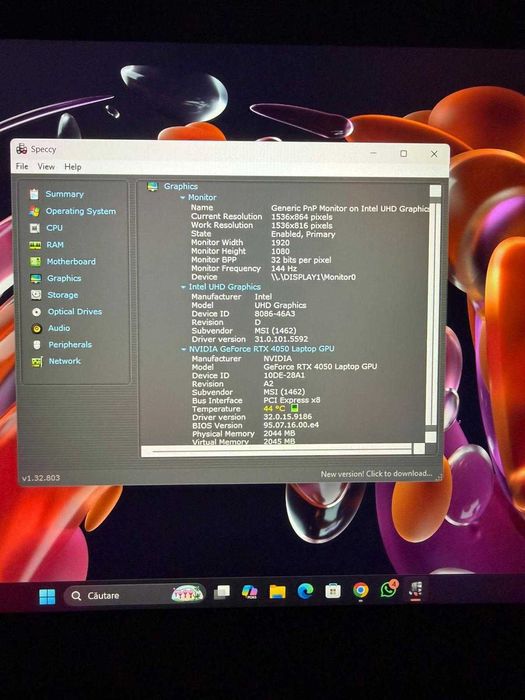This screenshot has width=525, height=700.
Task: Open the Help menu
Action: 73,167
